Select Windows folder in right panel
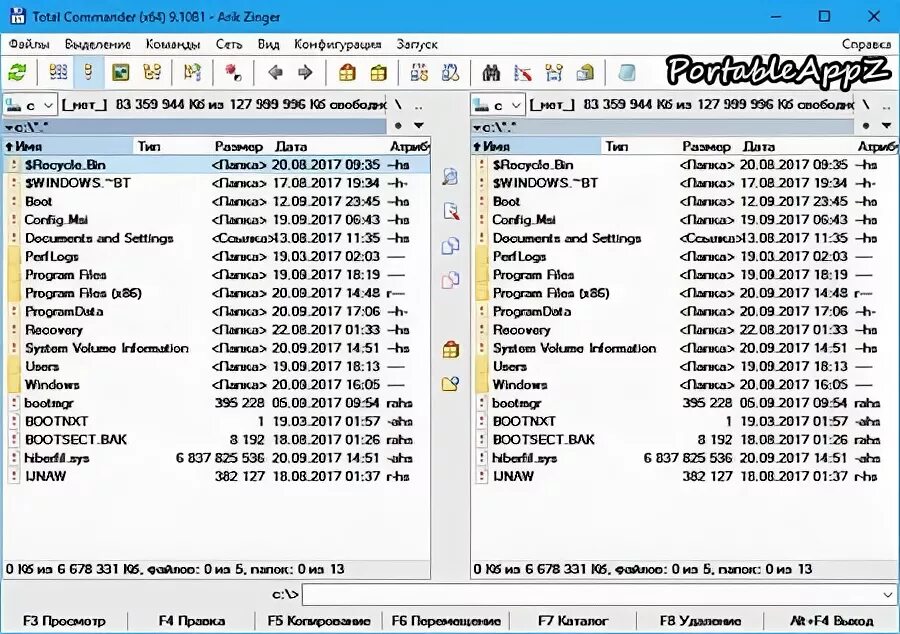The width and height of the screenshot is (900, 634). (x=684, y=385)
